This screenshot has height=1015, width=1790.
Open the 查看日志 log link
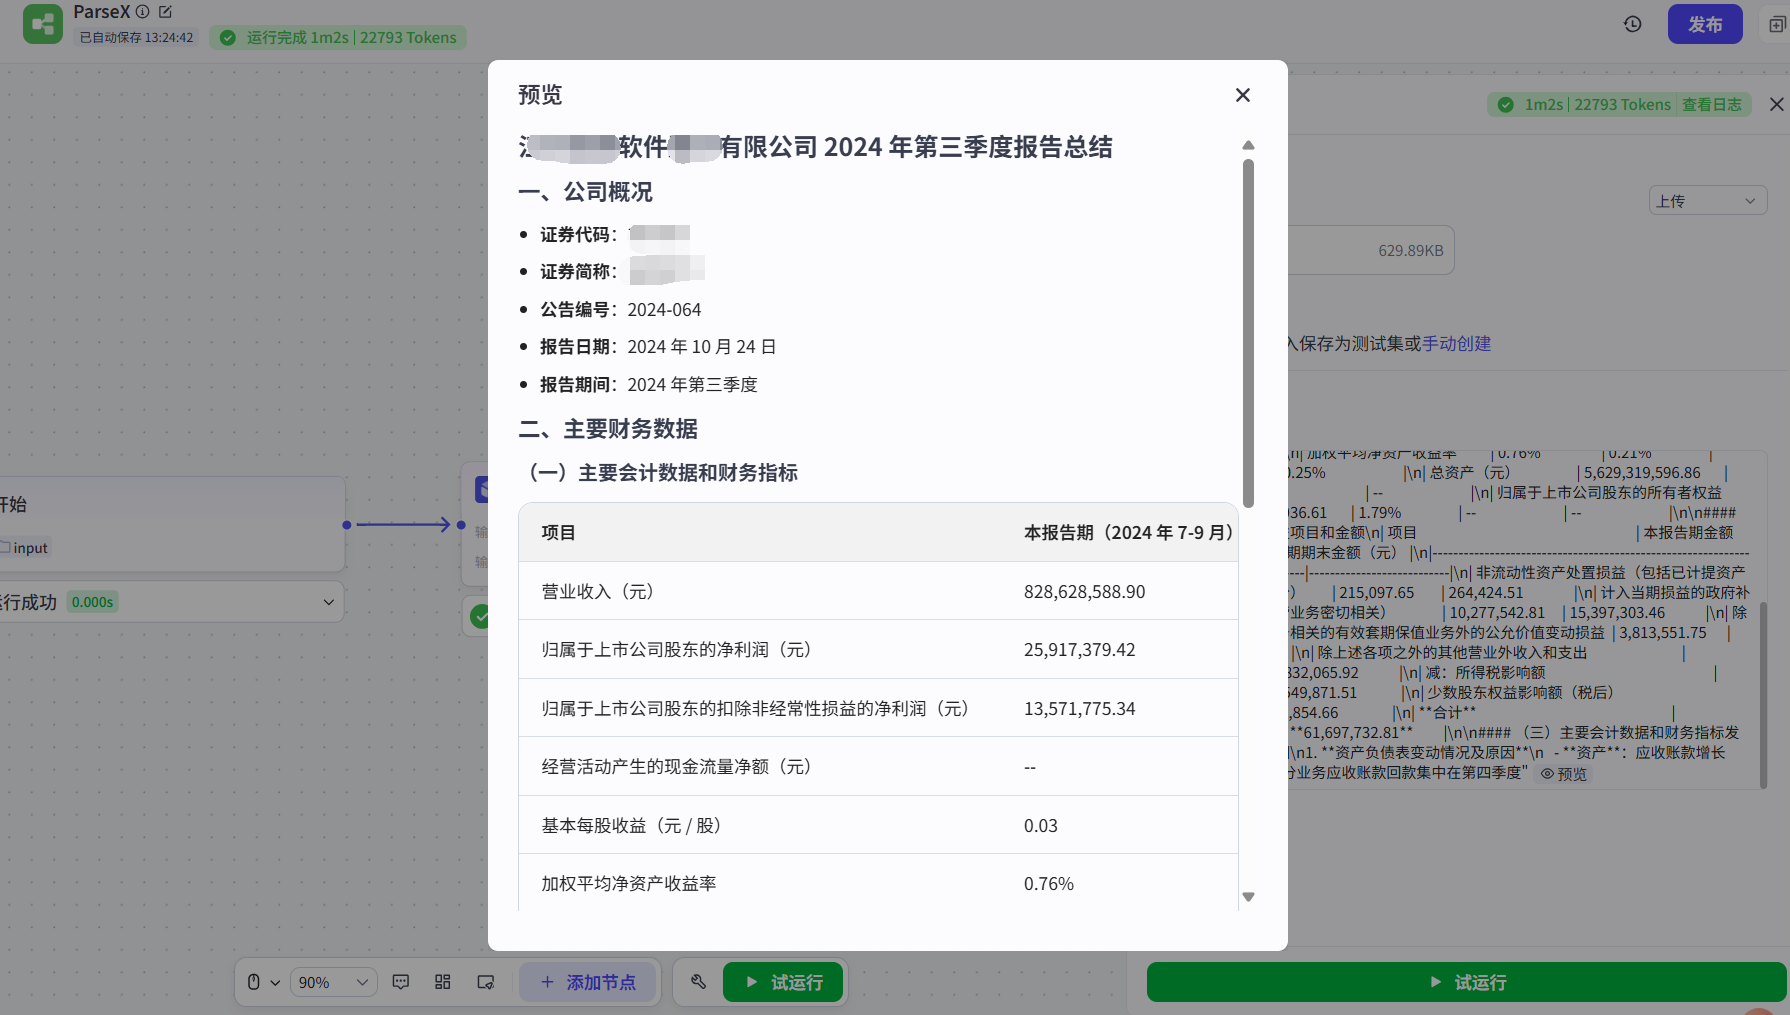[1712, 104]
